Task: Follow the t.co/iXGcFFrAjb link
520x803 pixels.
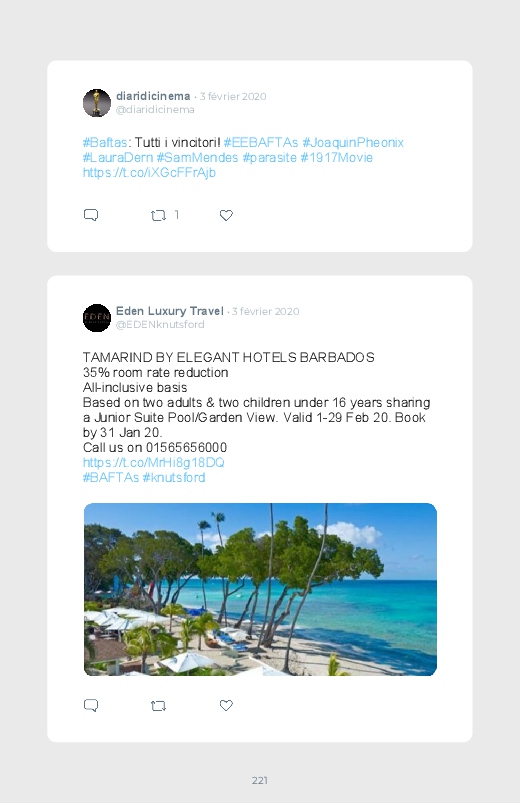Action: [x=149, y=173]
